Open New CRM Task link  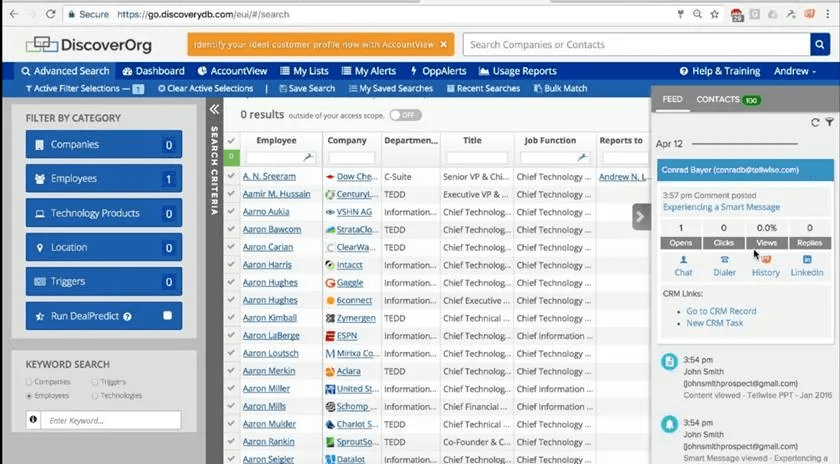point(715,323)
